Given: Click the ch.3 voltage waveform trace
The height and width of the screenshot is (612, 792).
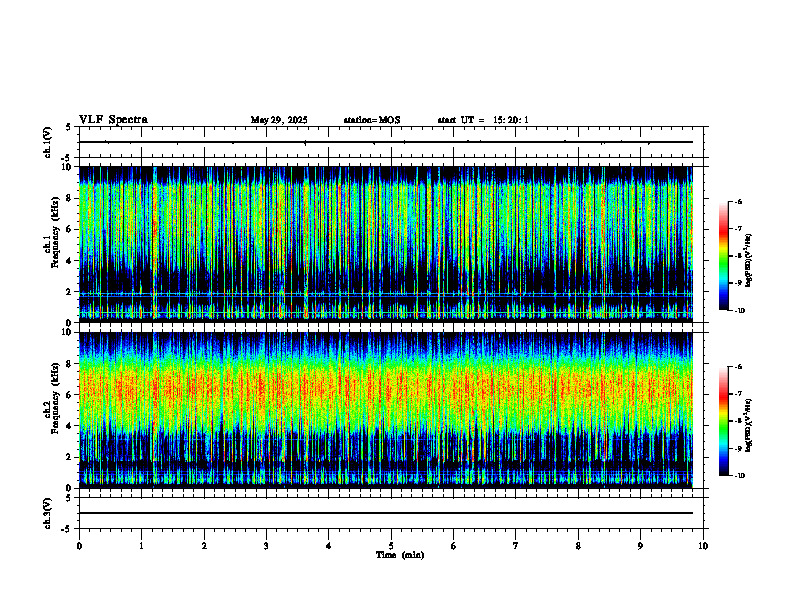Looking at the screenshot, I should point(386,513).
